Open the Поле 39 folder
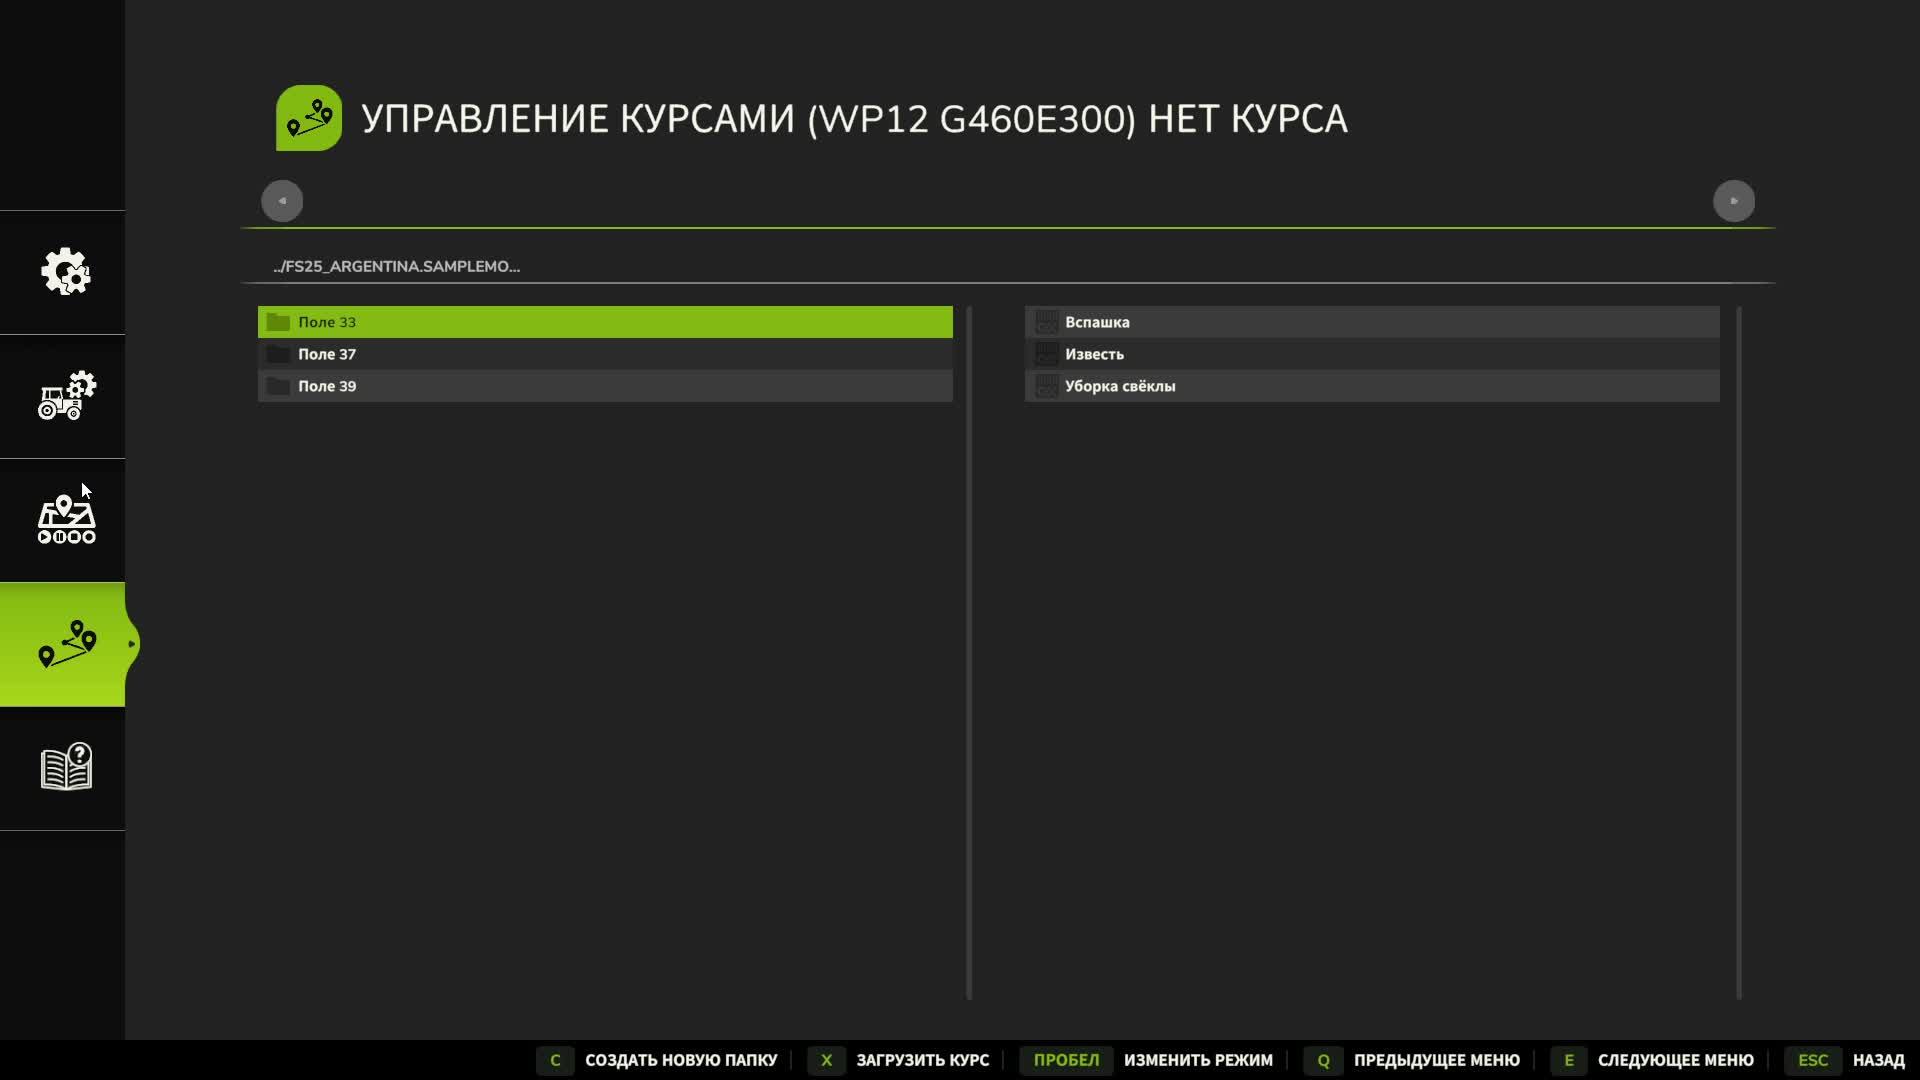 (x=605, y=386)
